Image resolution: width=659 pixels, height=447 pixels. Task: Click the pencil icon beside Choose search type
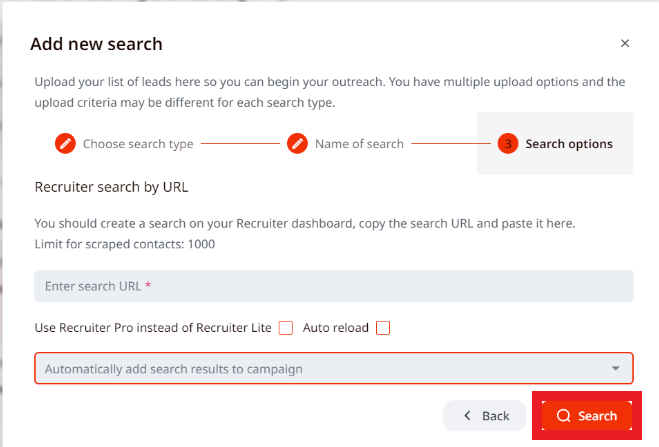point(65,144)
